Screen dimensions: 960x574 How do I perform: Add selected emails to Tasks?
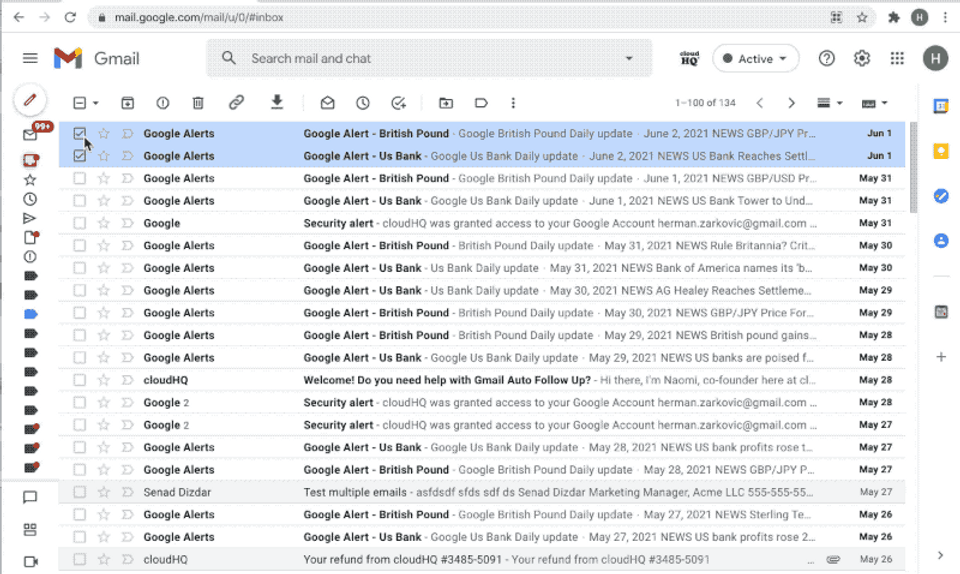coord(399,103)
